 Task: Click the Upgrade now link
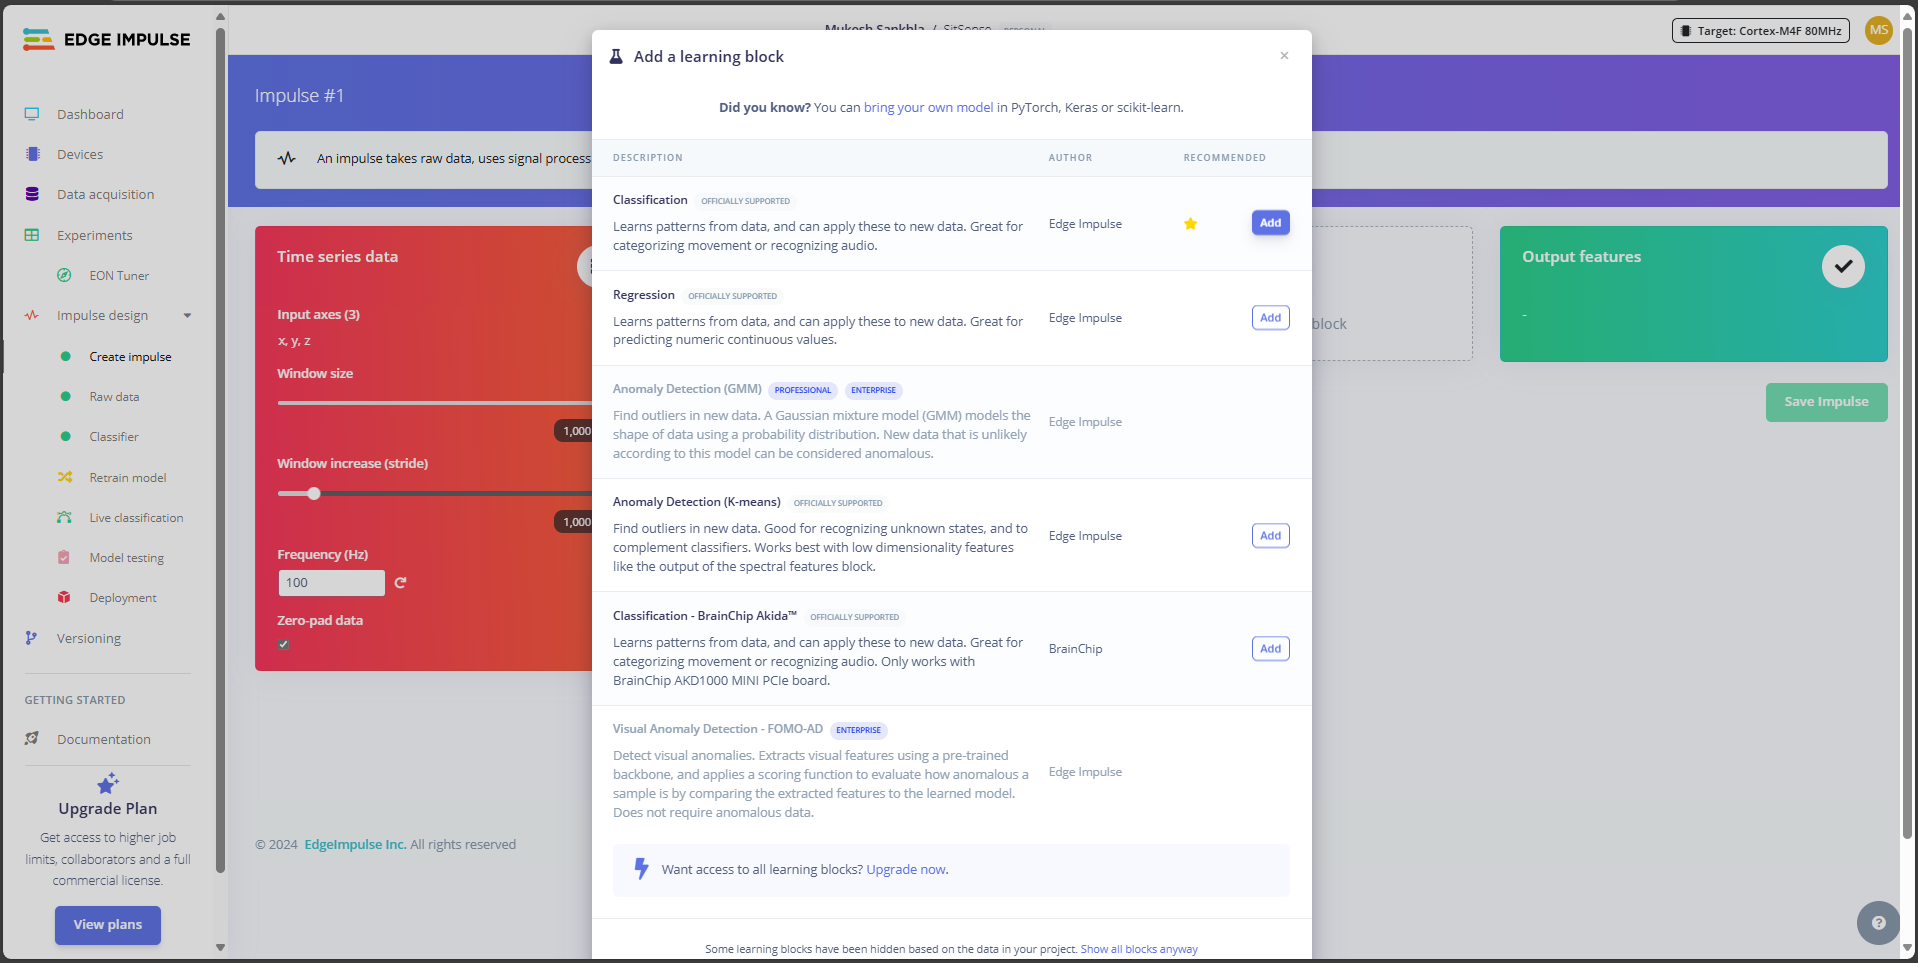coord(905,870)
